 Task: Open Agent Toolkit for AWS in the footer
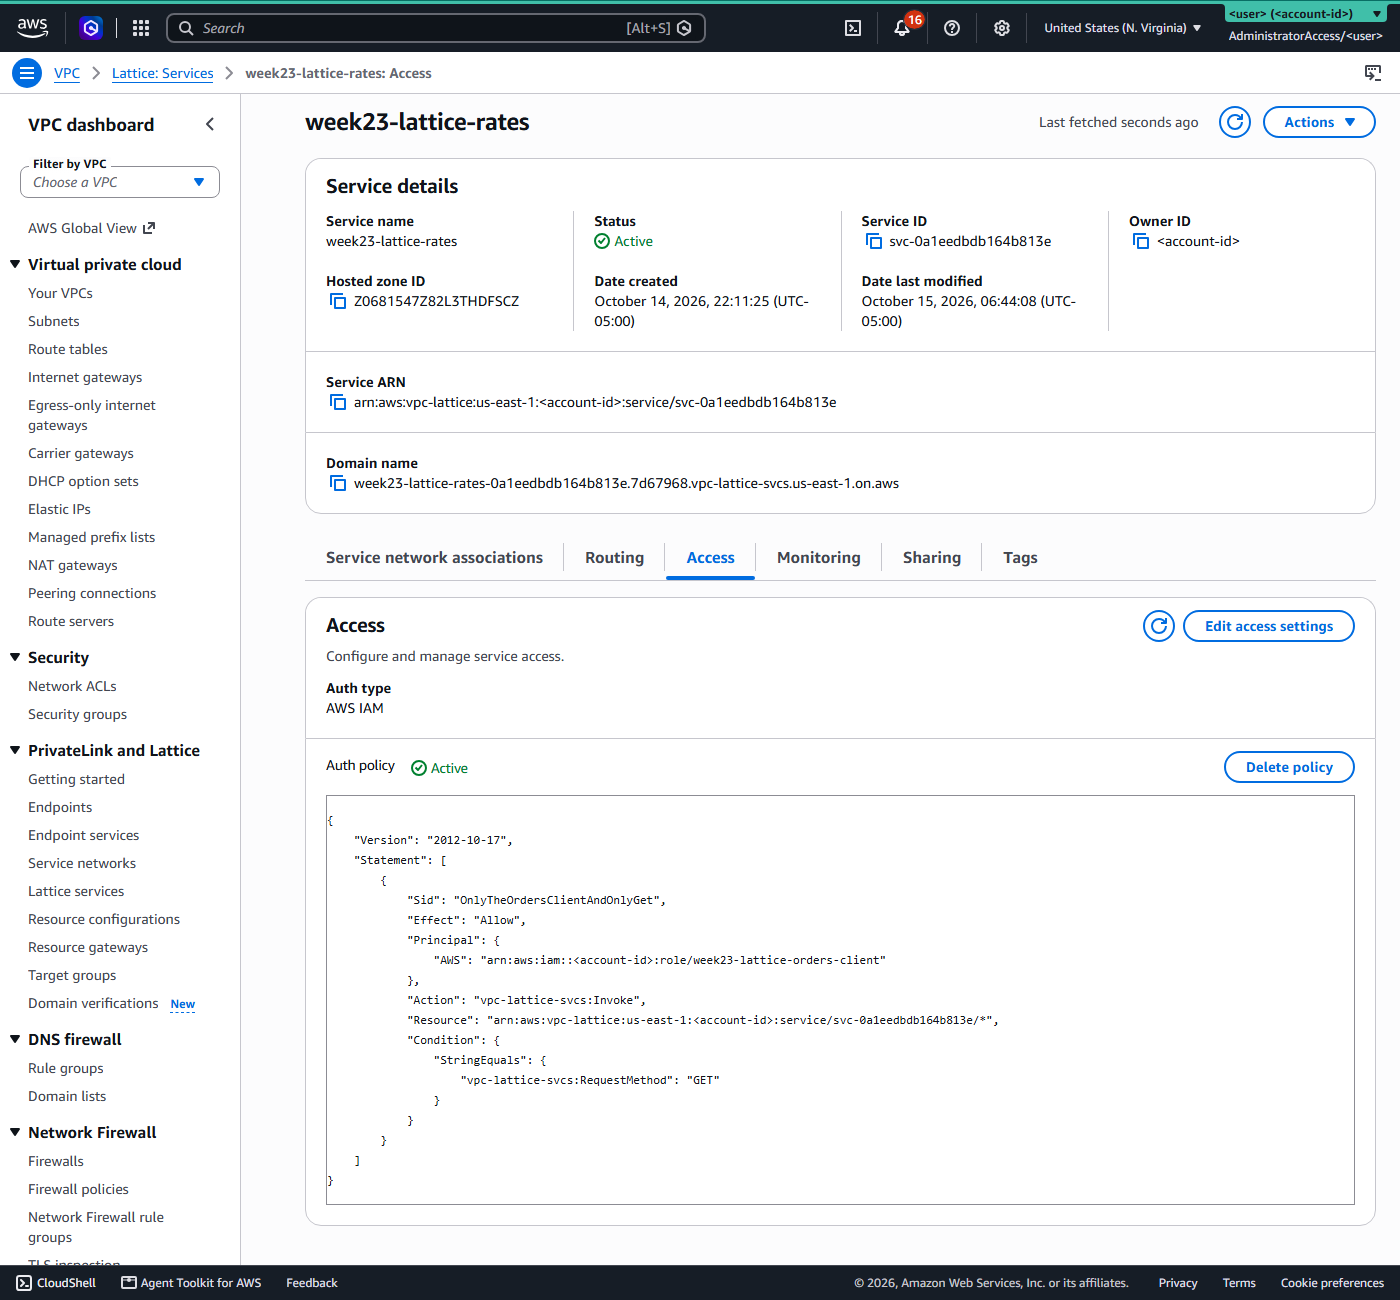click(191, 1283)
